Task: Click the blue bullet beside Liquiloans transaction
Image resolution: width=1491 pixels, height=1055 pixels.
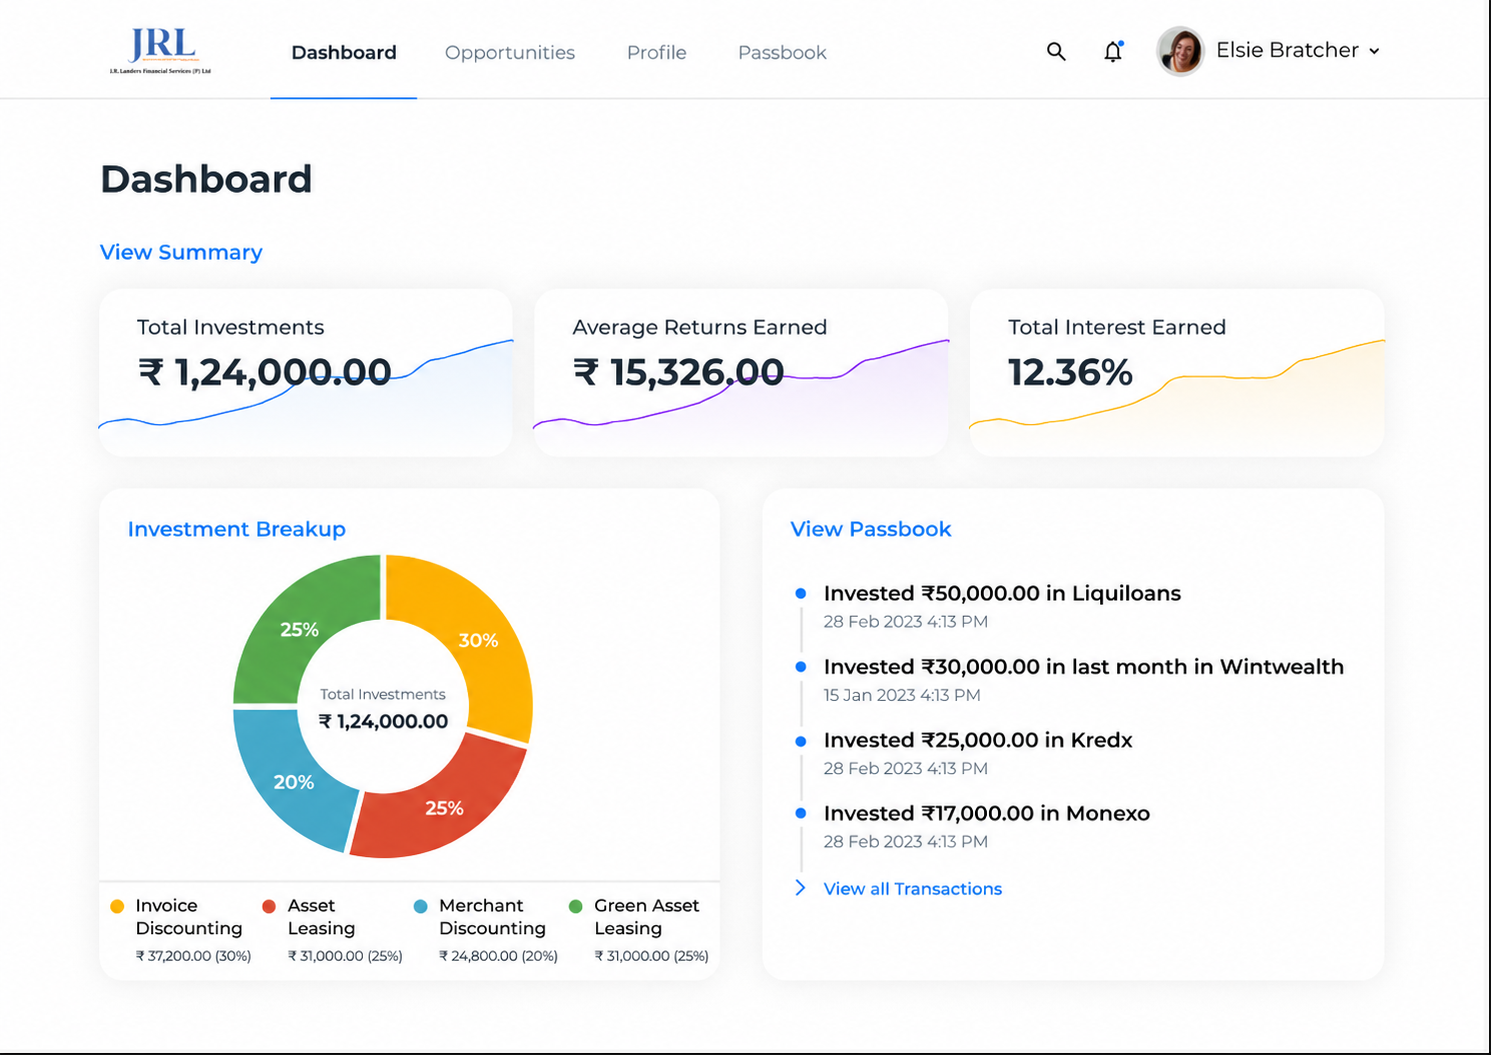Action: tap(800, 594)
